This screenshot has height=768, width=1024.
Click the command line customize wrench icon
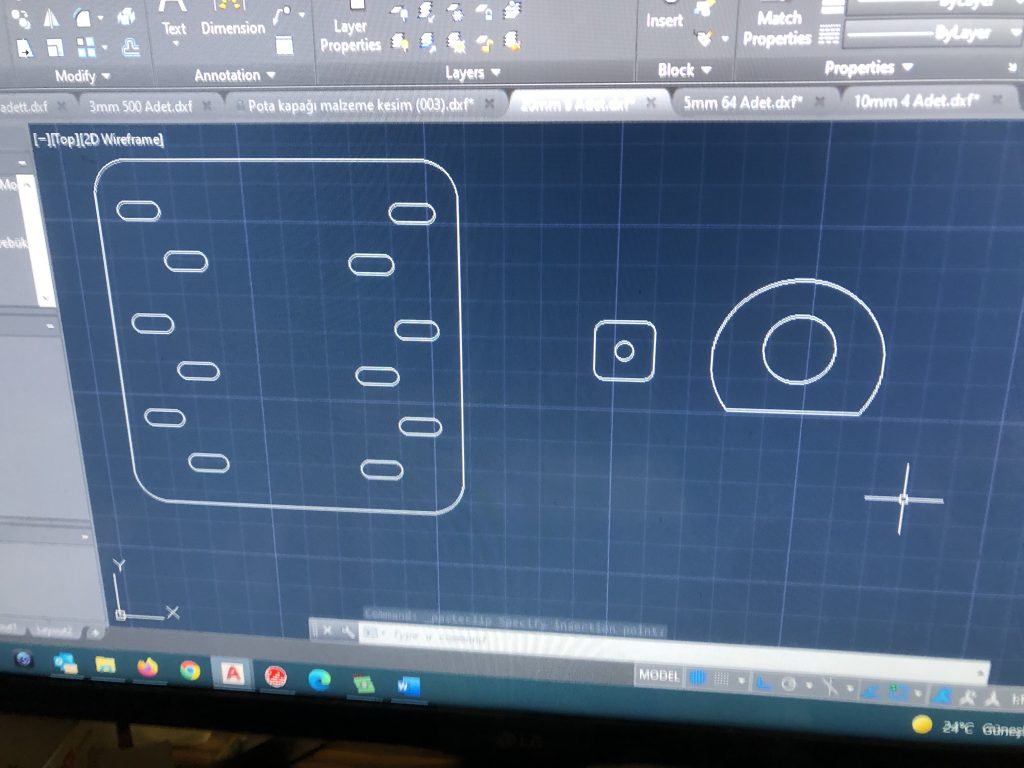347,631
